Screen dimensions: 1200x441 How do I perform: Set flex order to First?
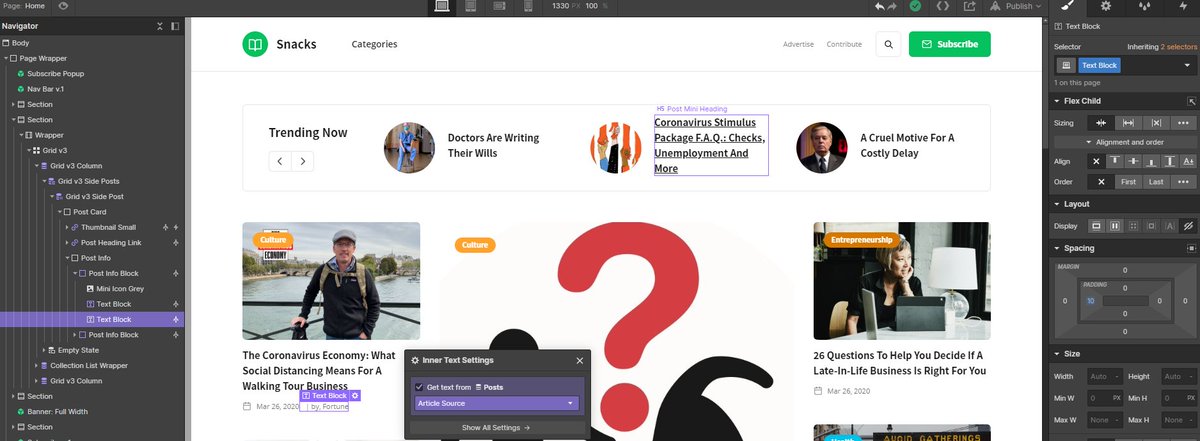tap(1128, 182)
